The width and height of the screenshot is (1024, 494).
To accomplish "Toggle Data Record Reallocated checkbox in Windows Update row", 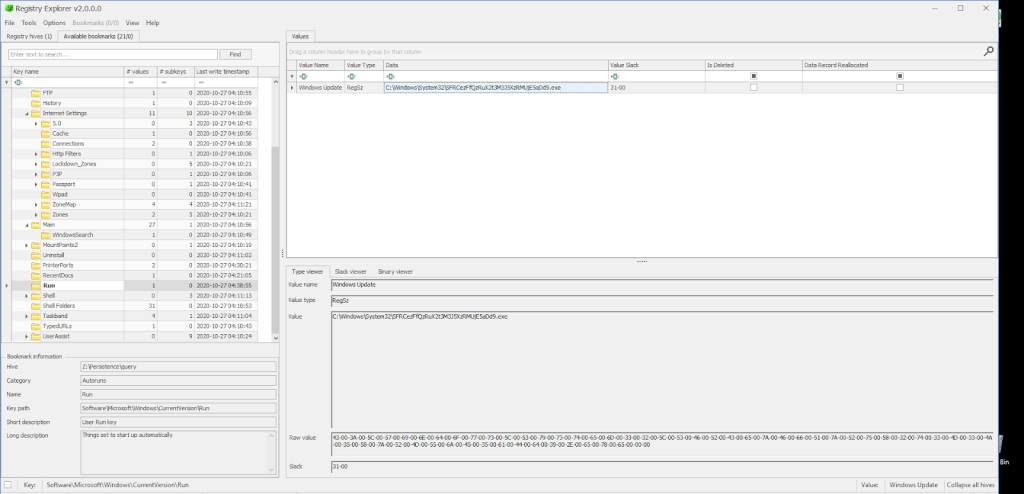I will [x=900, y=88].
